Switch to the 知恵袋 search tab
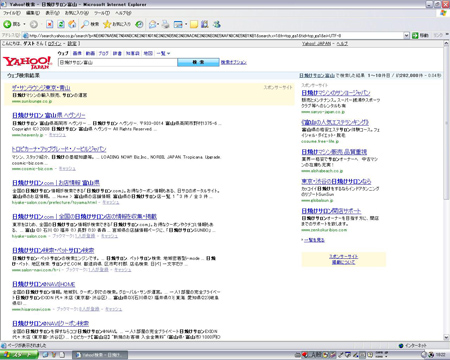Viewport: 450px width, 360px height. (x=132, y=53)
